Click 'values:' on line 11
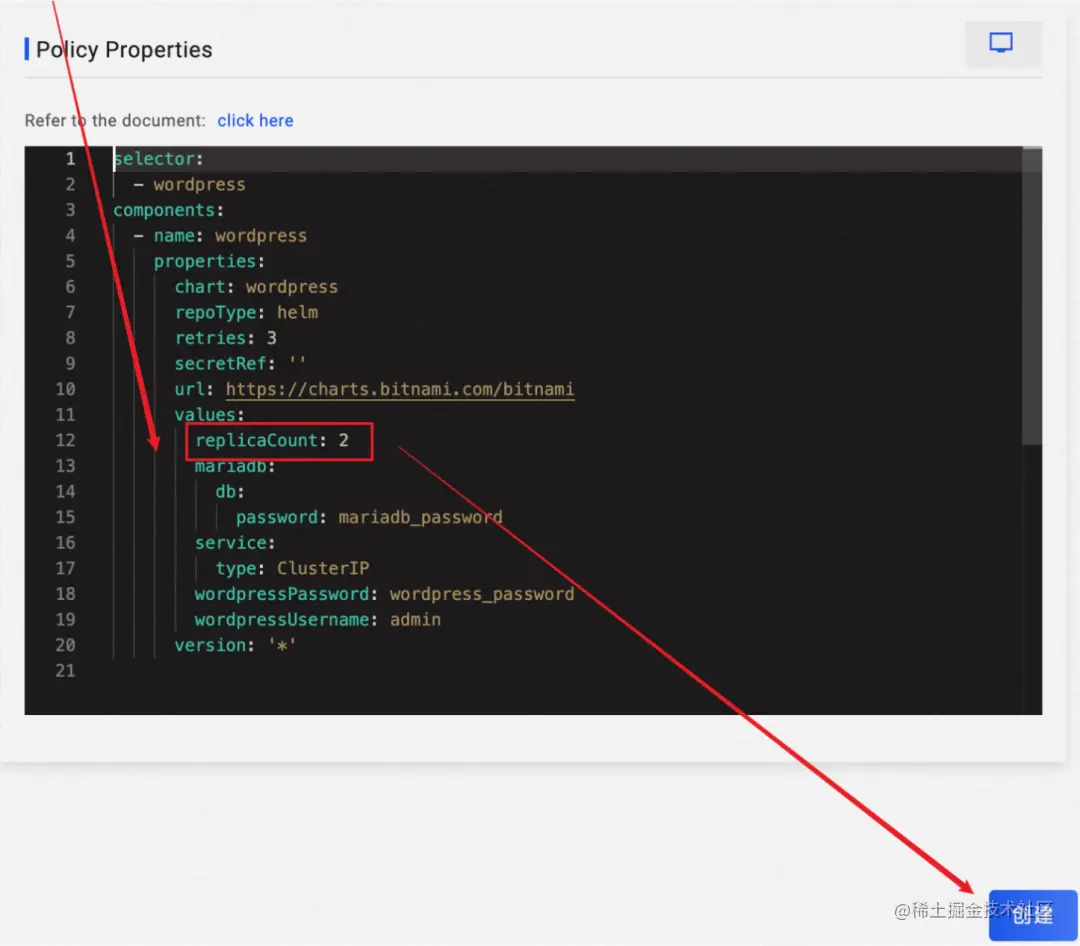This screenshot has width=1080, height=946. pyautogui.click(x=209, y=415)
